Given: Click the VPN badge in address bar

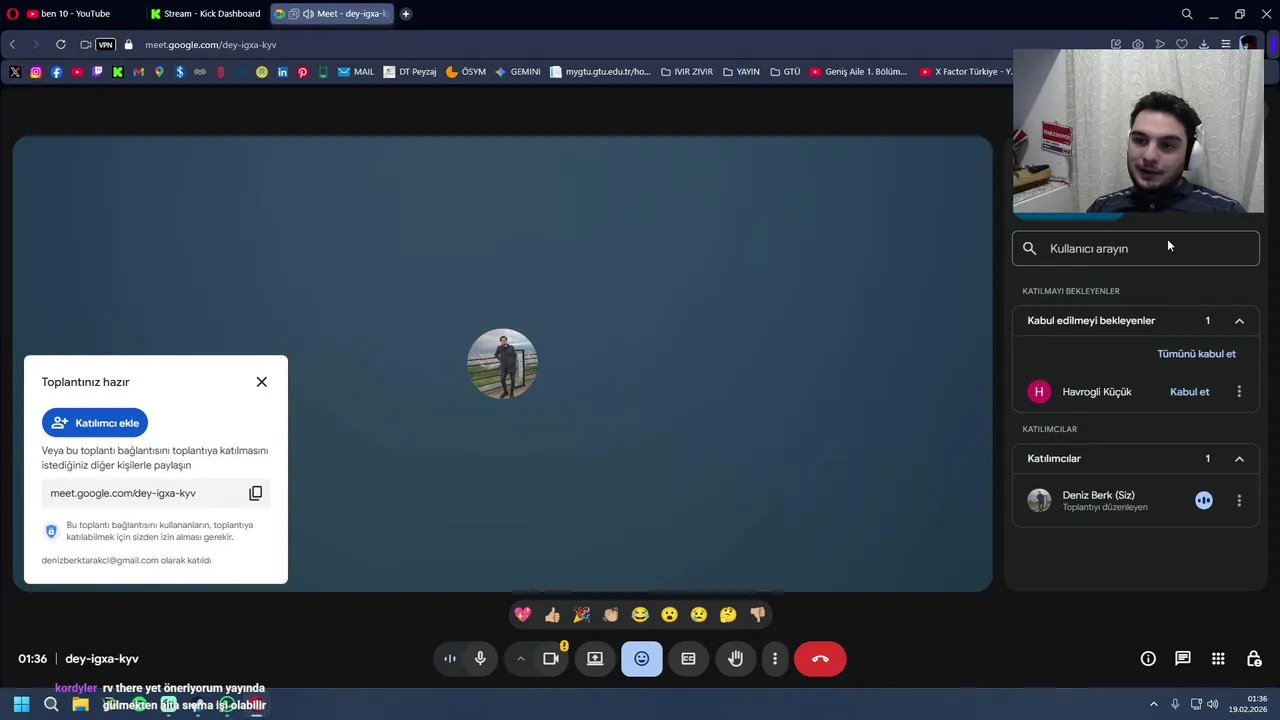Looking at the screenshot, I should (x=105, y=45).
